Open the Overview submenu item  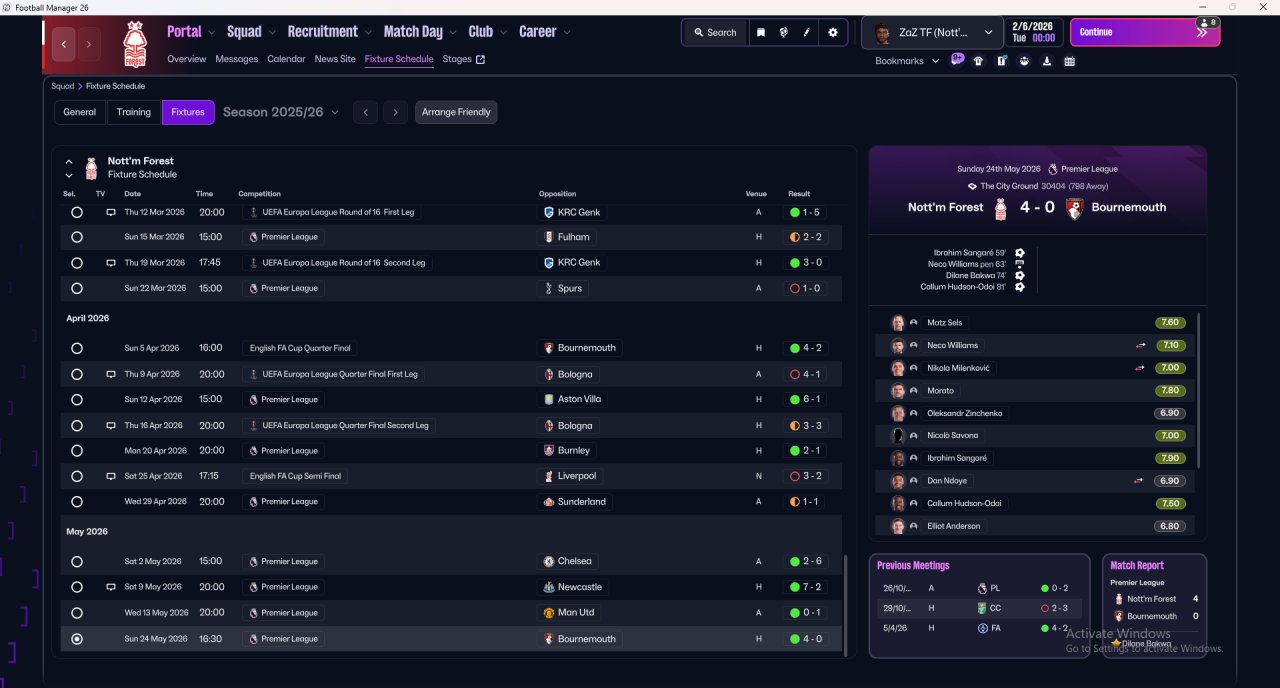coord(187,59)
